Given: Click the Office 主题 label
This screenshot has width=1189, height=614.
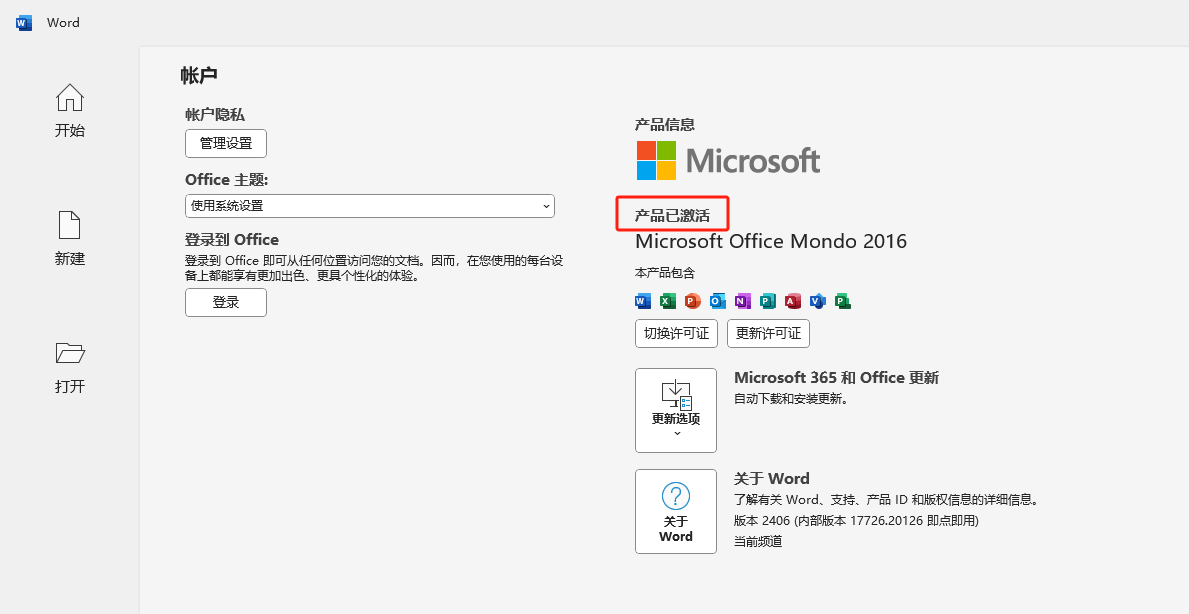Looking at the screenshot, I should pos(227,180).
